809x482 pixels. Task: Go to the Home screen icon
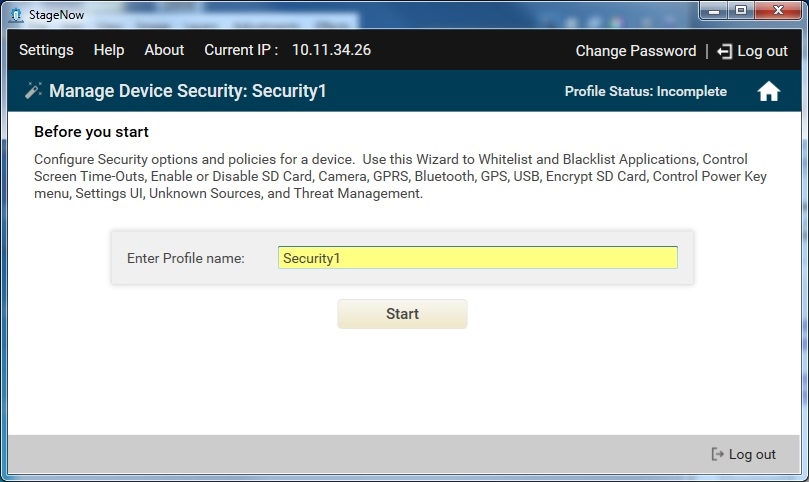pos(768,92)
